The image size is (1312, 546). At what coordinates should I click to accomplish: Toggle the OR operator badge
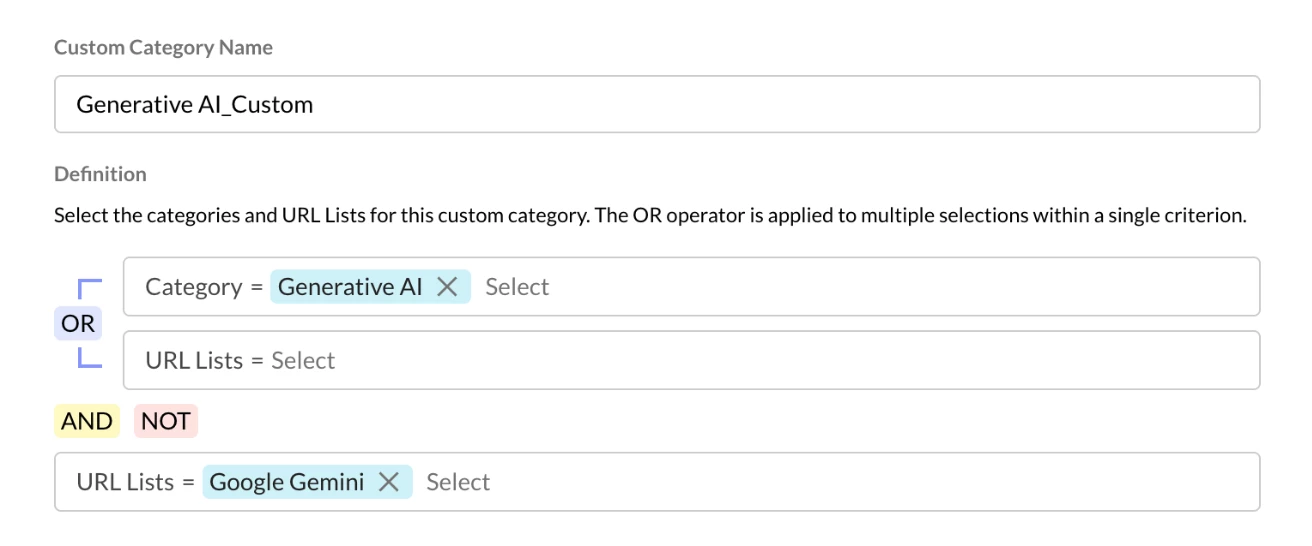click(x=78, y=324)
